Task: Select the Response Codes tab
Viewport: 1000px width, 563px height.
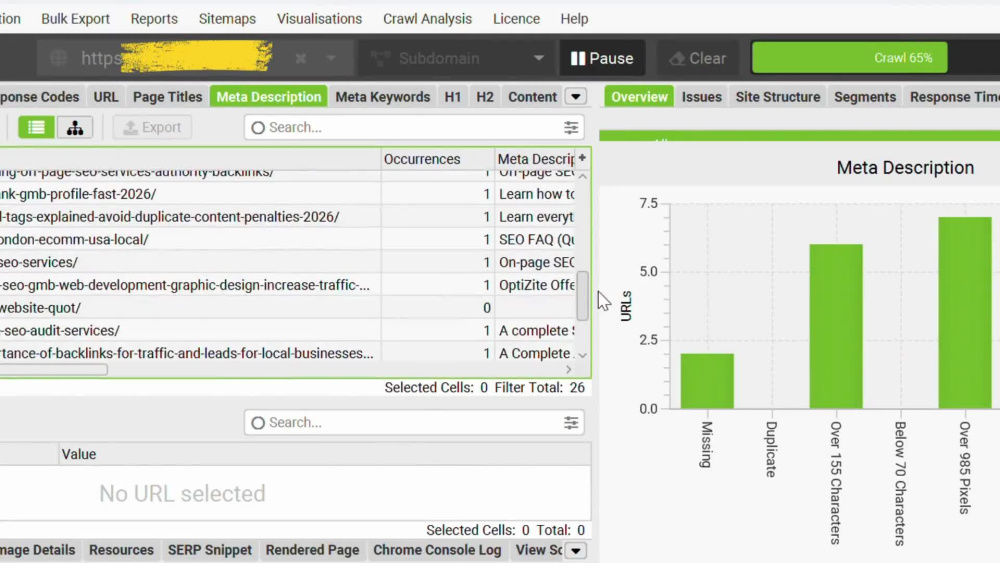Action: [x=41, y=97]
